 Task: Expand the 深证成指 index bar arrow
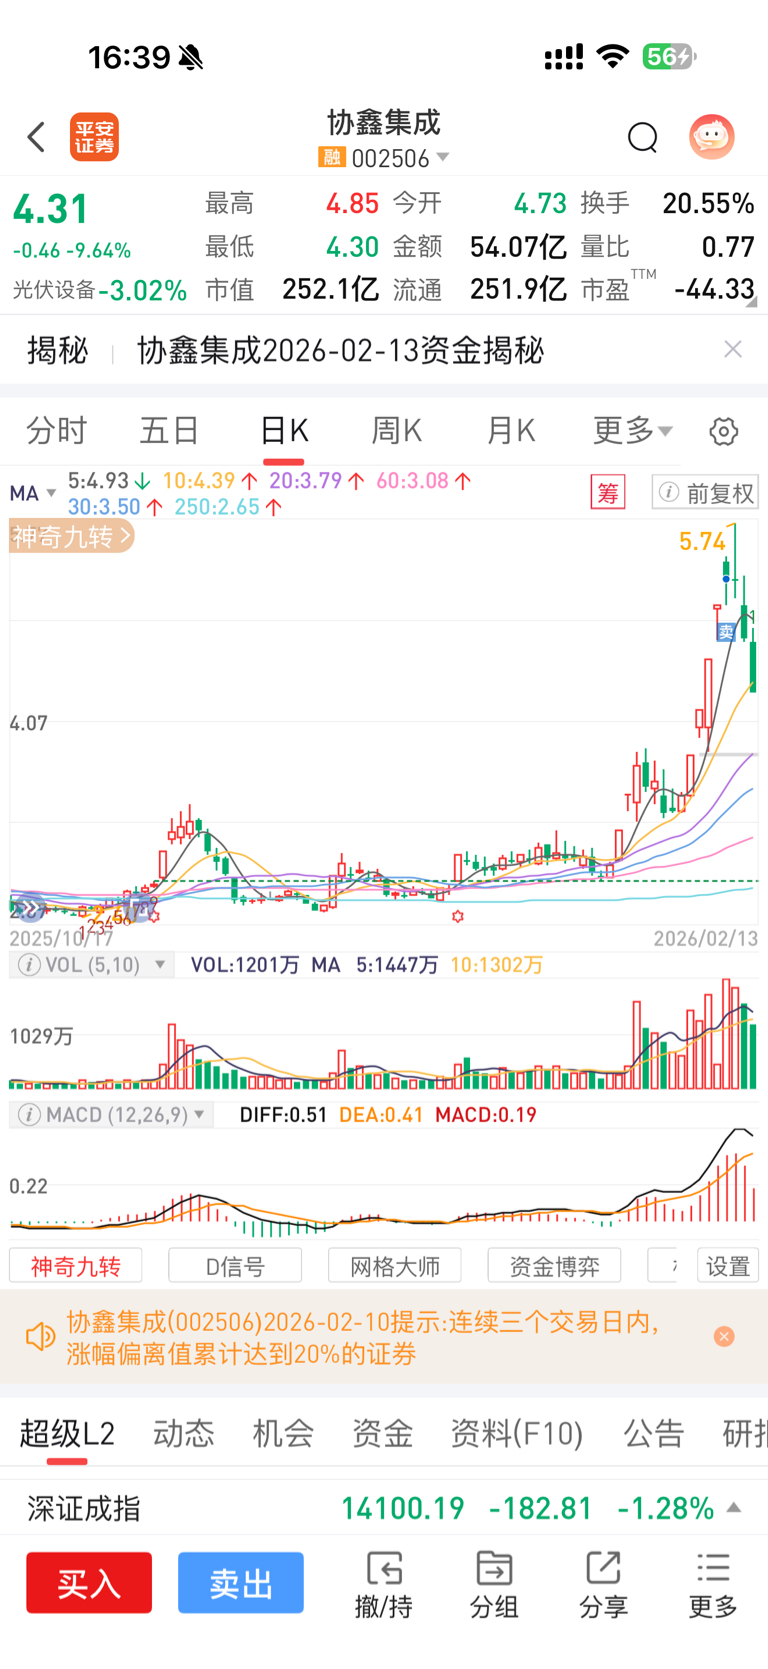click(x=734, y=1507)
